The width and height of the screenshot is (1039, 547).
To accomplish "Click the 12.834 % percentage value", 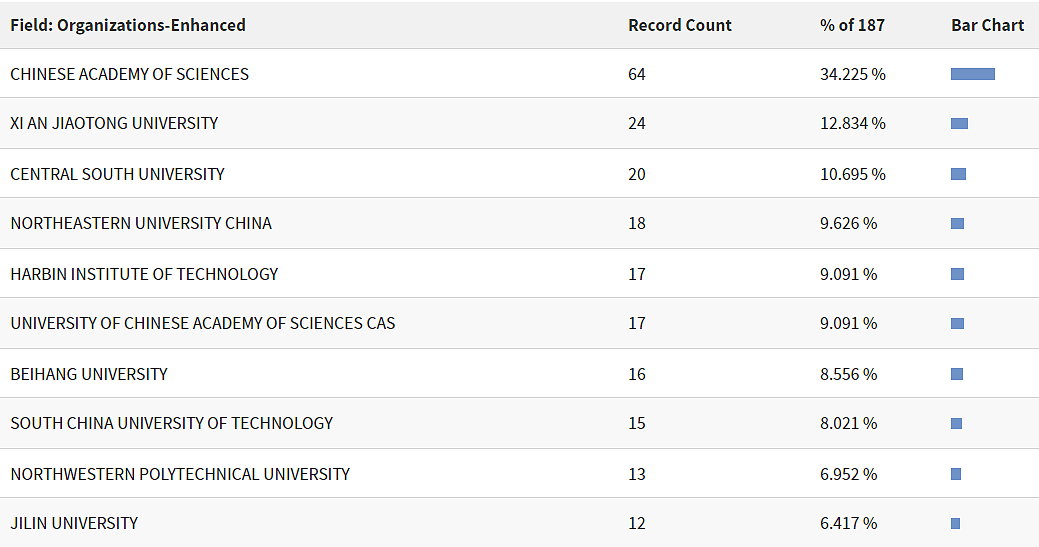I will (852, 123).
